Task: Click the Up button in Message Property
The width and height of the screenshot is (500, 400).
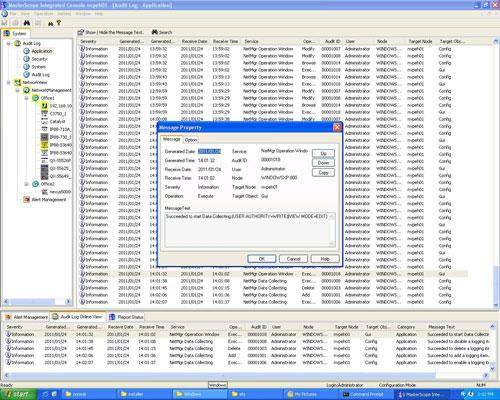Action: pyautogui.click(x=323, y=153)
